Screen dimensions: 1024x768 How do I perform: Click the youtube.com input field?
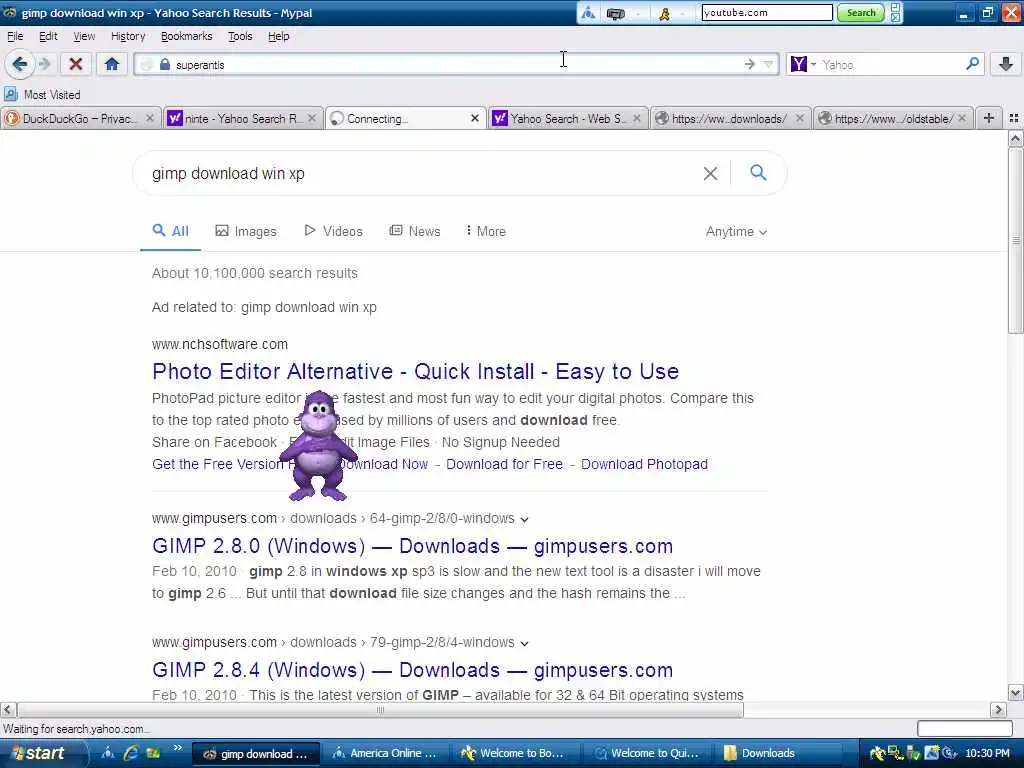(767, 12)
